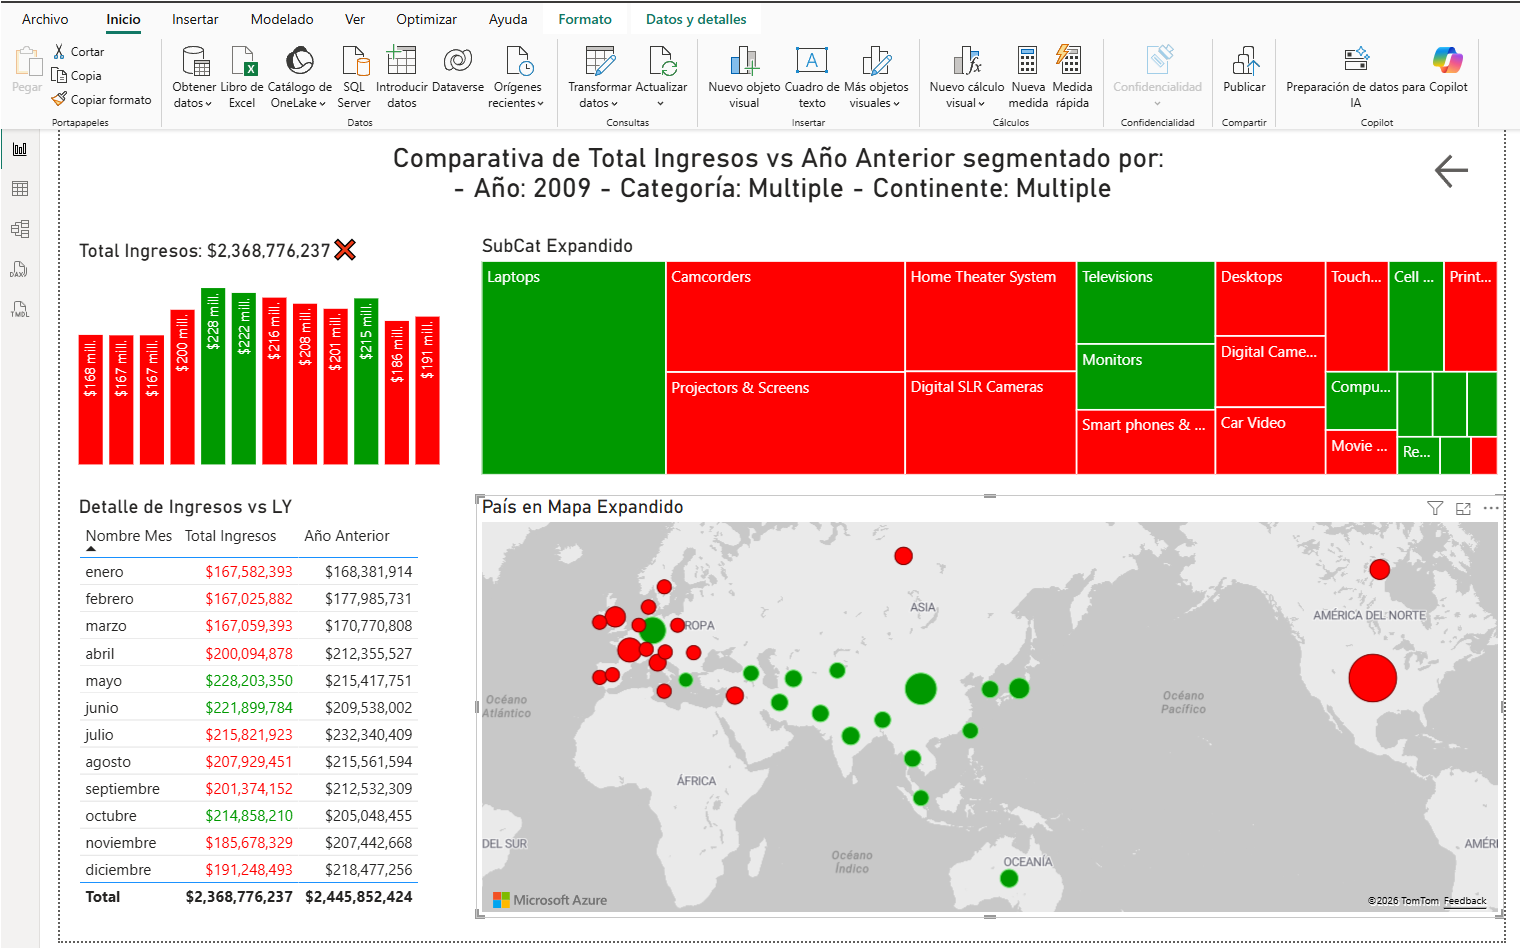Select the Camcorders treemap tile
The height and width of the screenshot is (949, 1521).
point(785,316)
